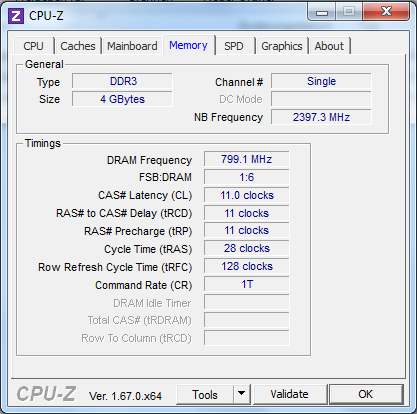The image size is (417, 414).
Task: Select the Memory tab
Action: pyautogui.click(x=188, y=45)
